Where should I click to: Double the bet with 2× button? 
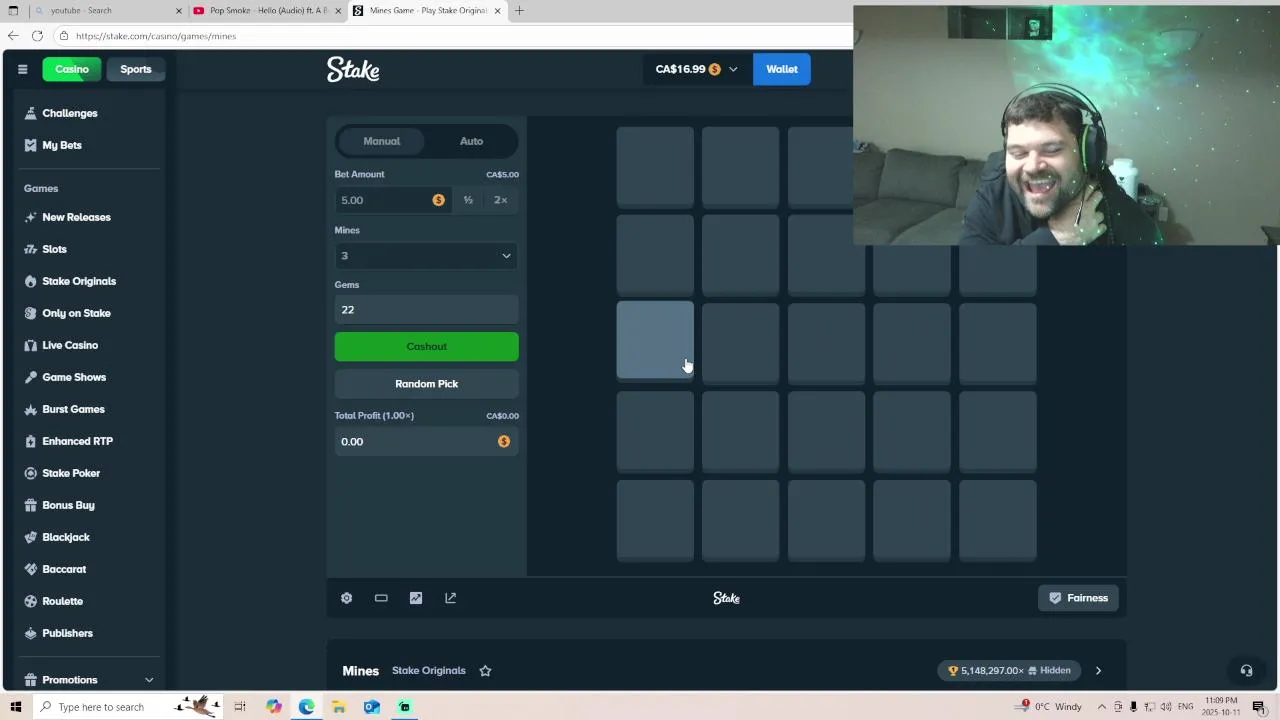[x=501, y=200]
